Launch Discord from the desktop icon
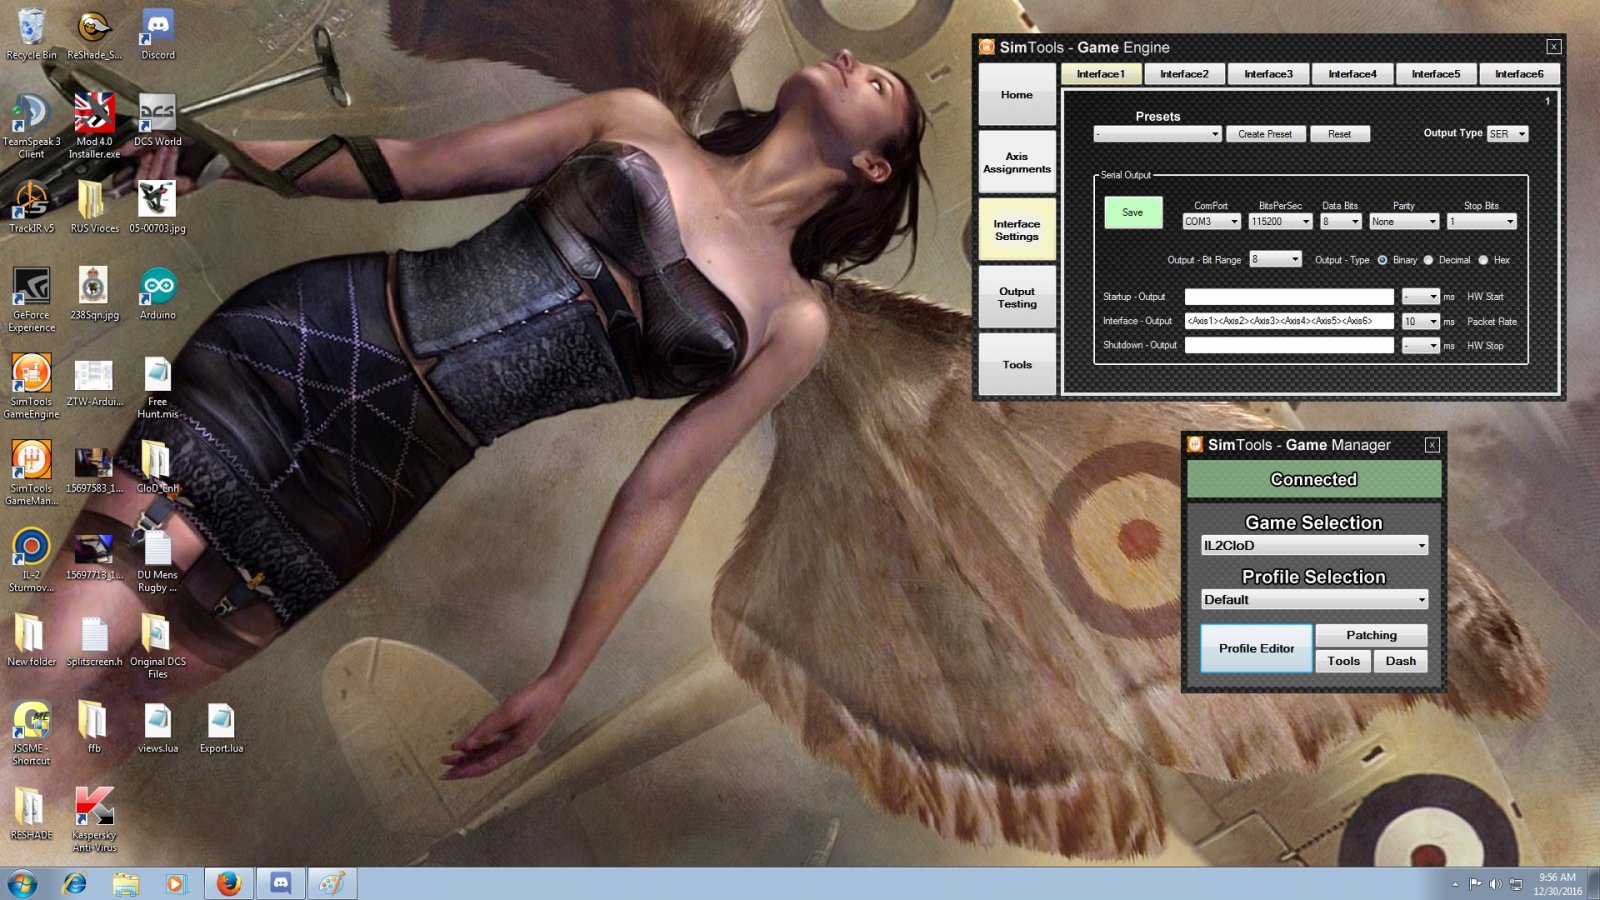This screenshot has width=1600, height=900. pyautogui.click(x=158, y=34)
